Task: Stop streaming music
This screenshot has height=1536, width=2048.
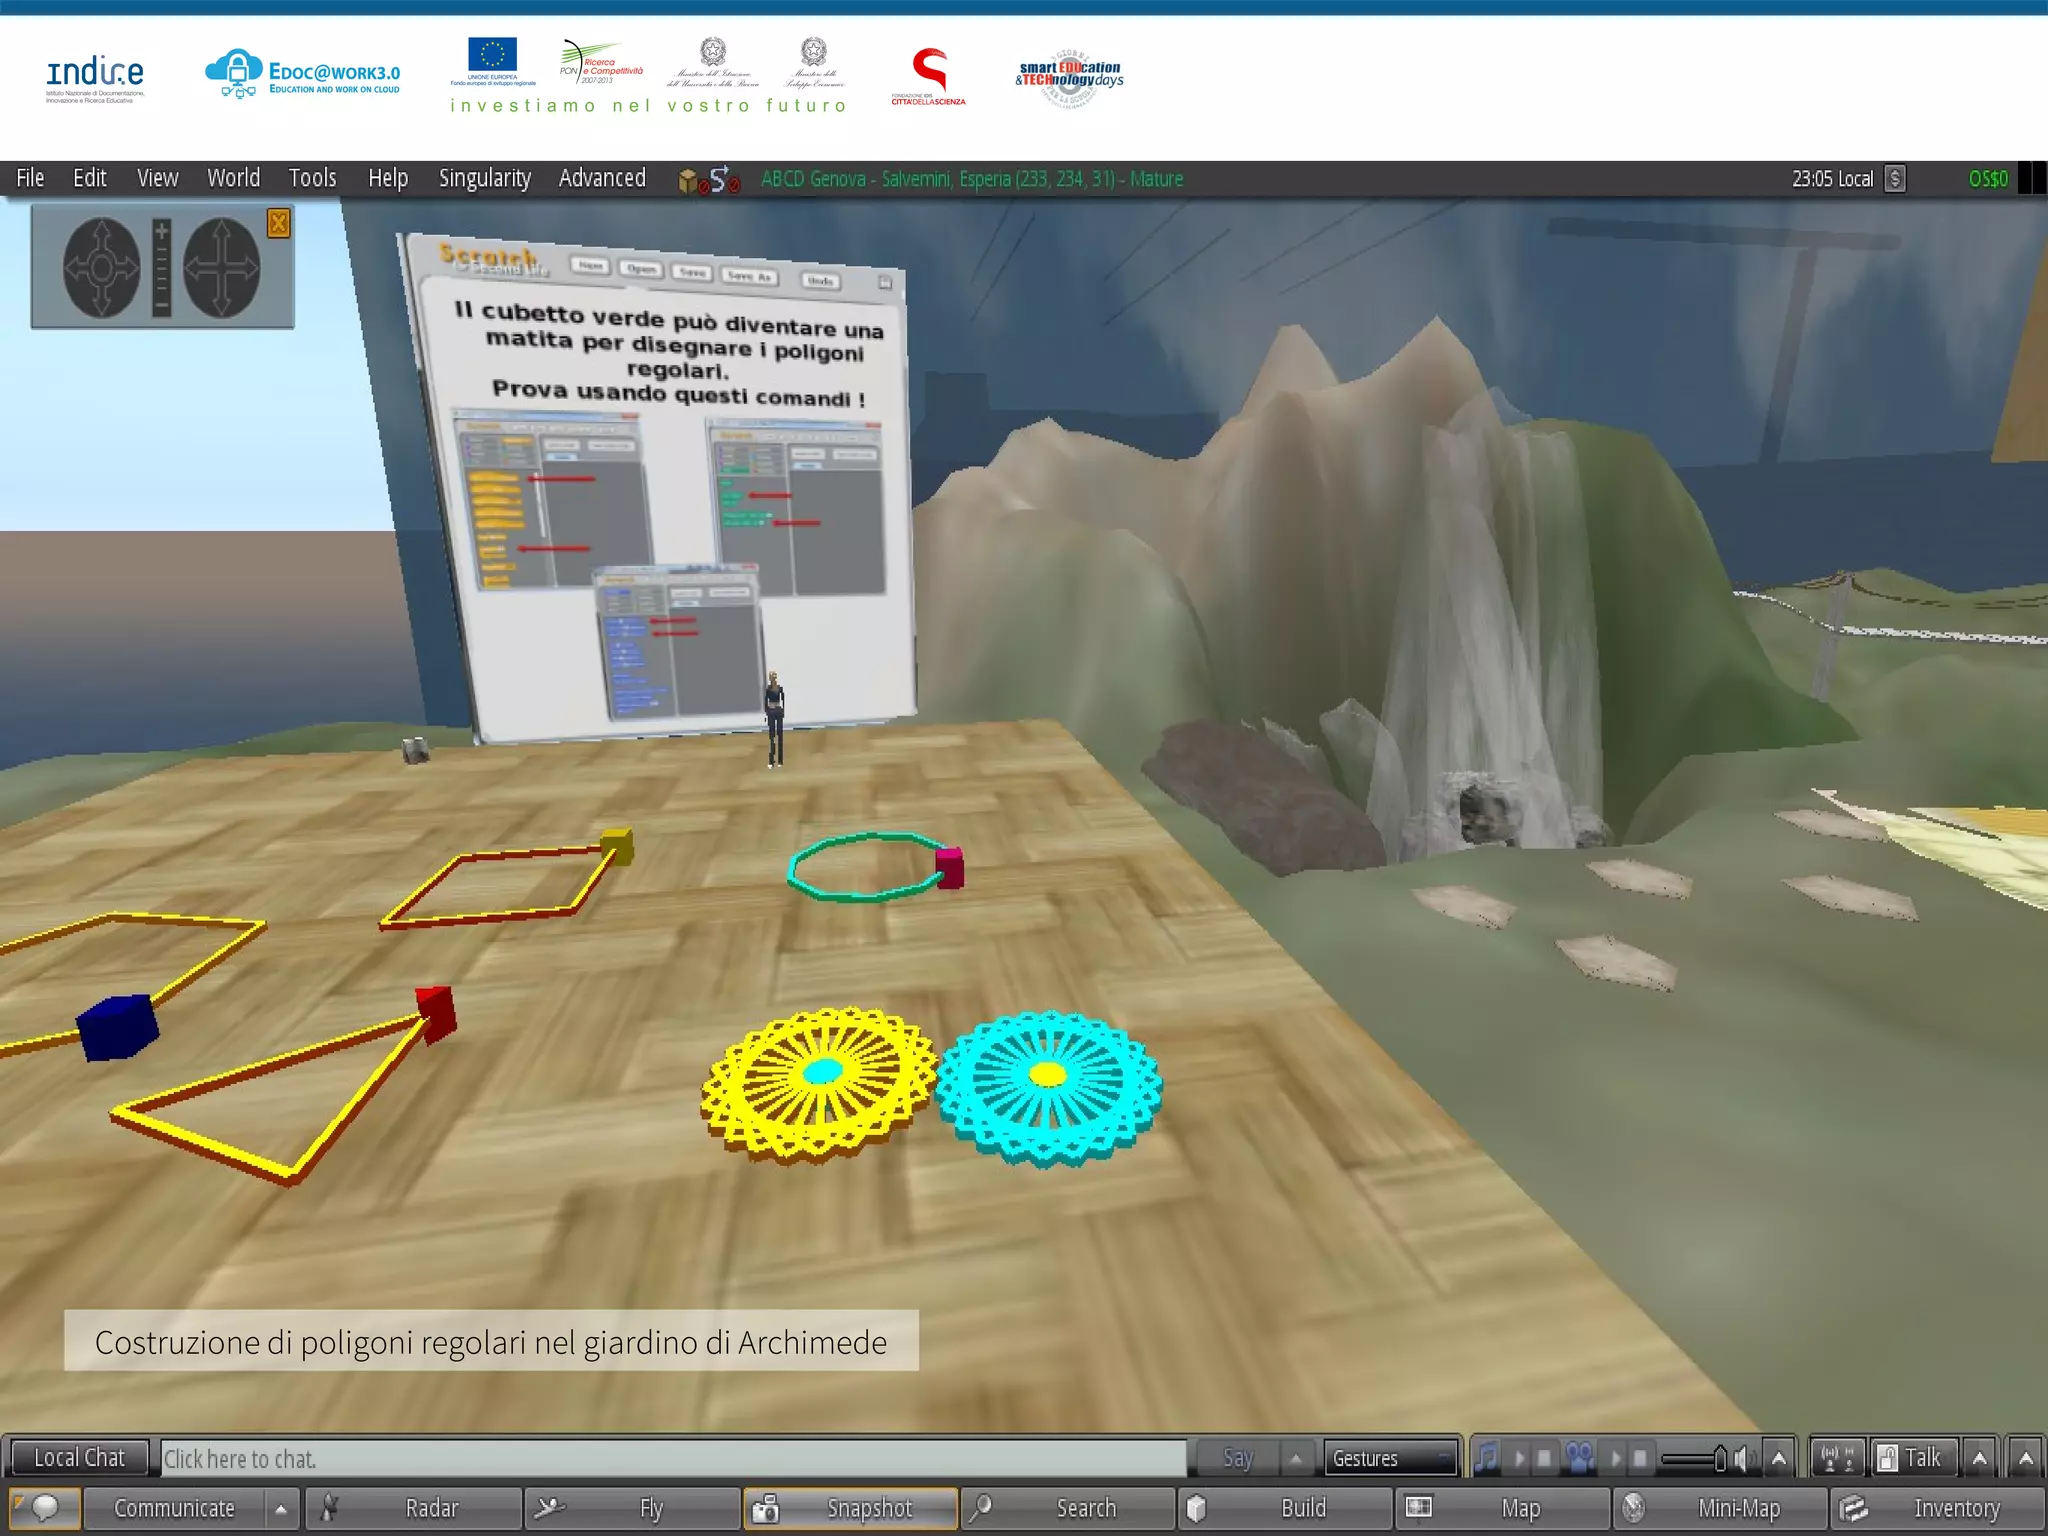Action: point(1544,1458)
